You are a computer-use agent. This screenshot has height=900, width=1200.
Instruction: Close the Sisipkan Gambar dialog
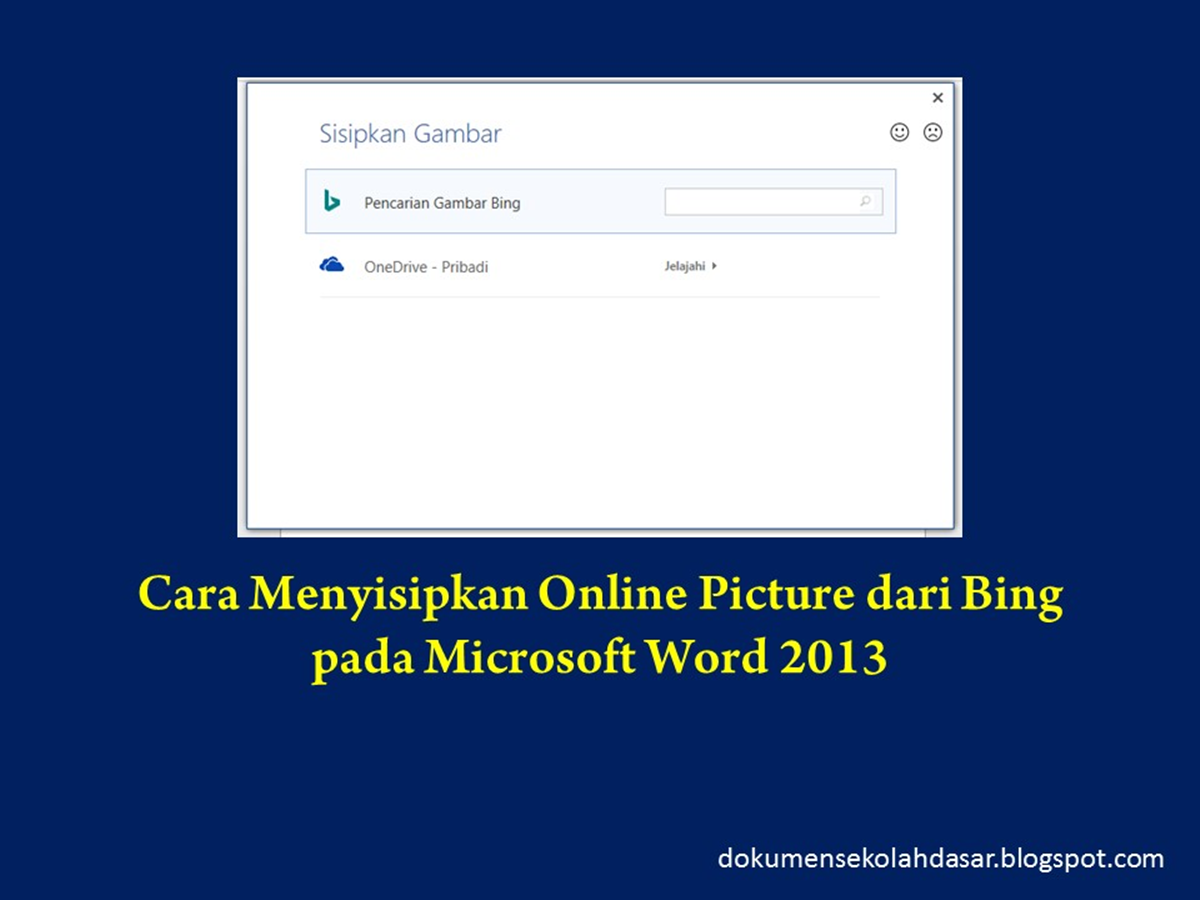(938, 98)
